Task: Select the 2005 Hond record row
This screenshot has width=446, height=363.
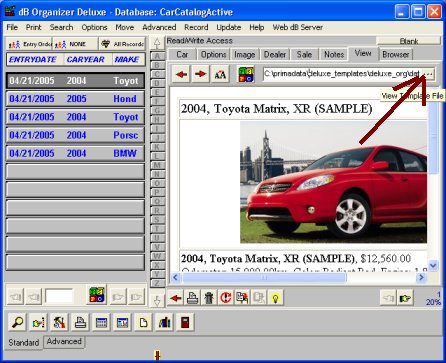Action: (75, 99)
